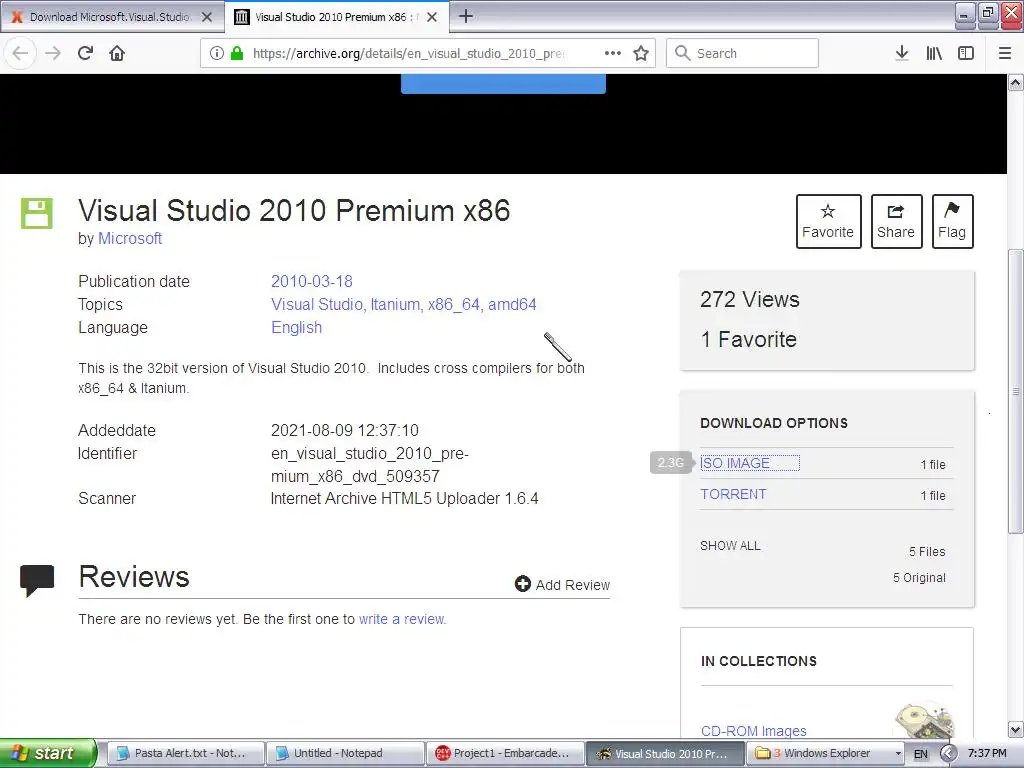Screen dimensions: 1024x768
Task: Go back with the browser Back arrow
Action: pos(20,53)
